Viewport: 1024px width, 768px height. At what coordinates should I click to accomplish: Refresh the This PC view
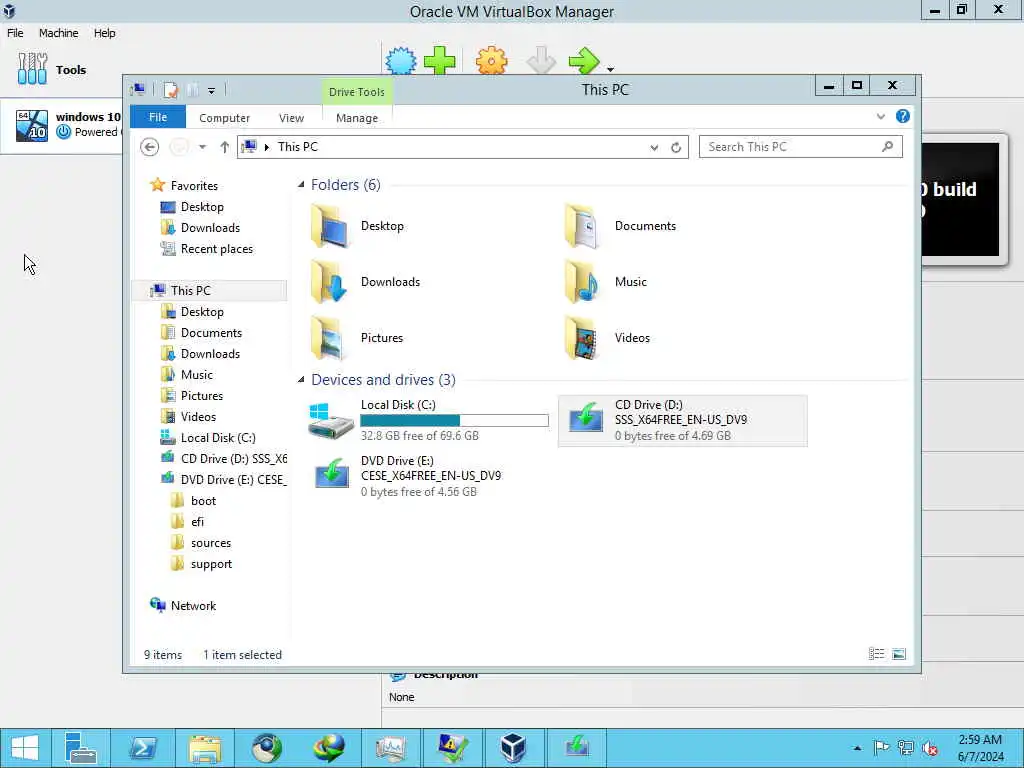point(676,148)
